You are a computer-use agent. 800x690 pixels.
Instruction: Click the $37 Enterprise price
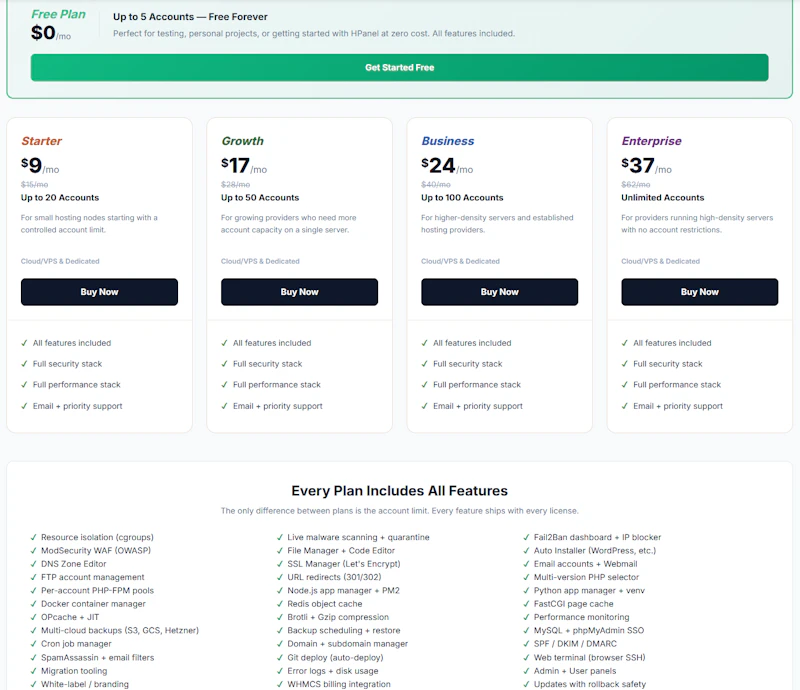(x=646, y=165)
